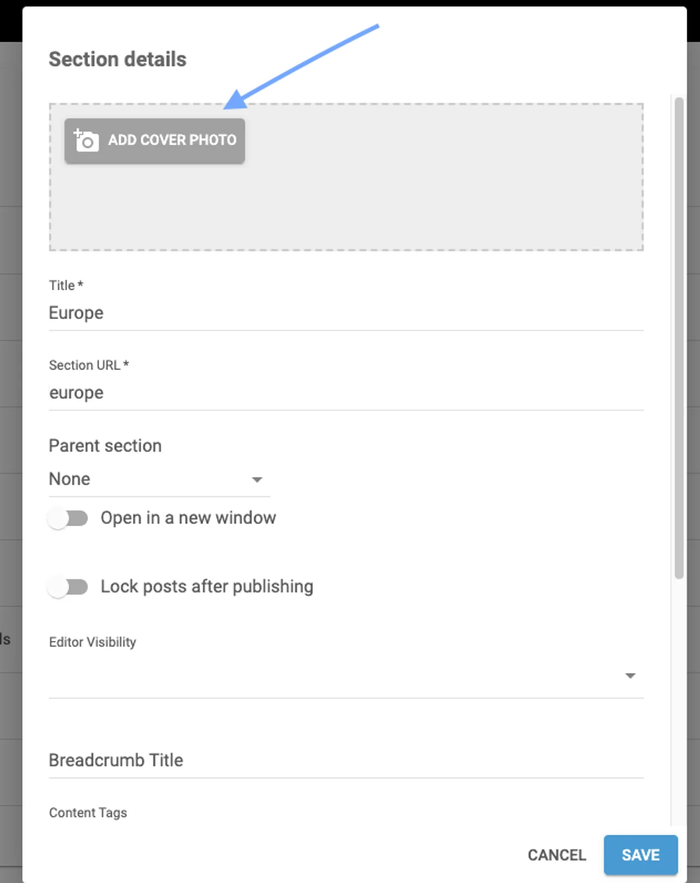This screenshot has height=883, width=700.
Task: Open the Parent section dropdown showing None
Action: coord(155,479)
